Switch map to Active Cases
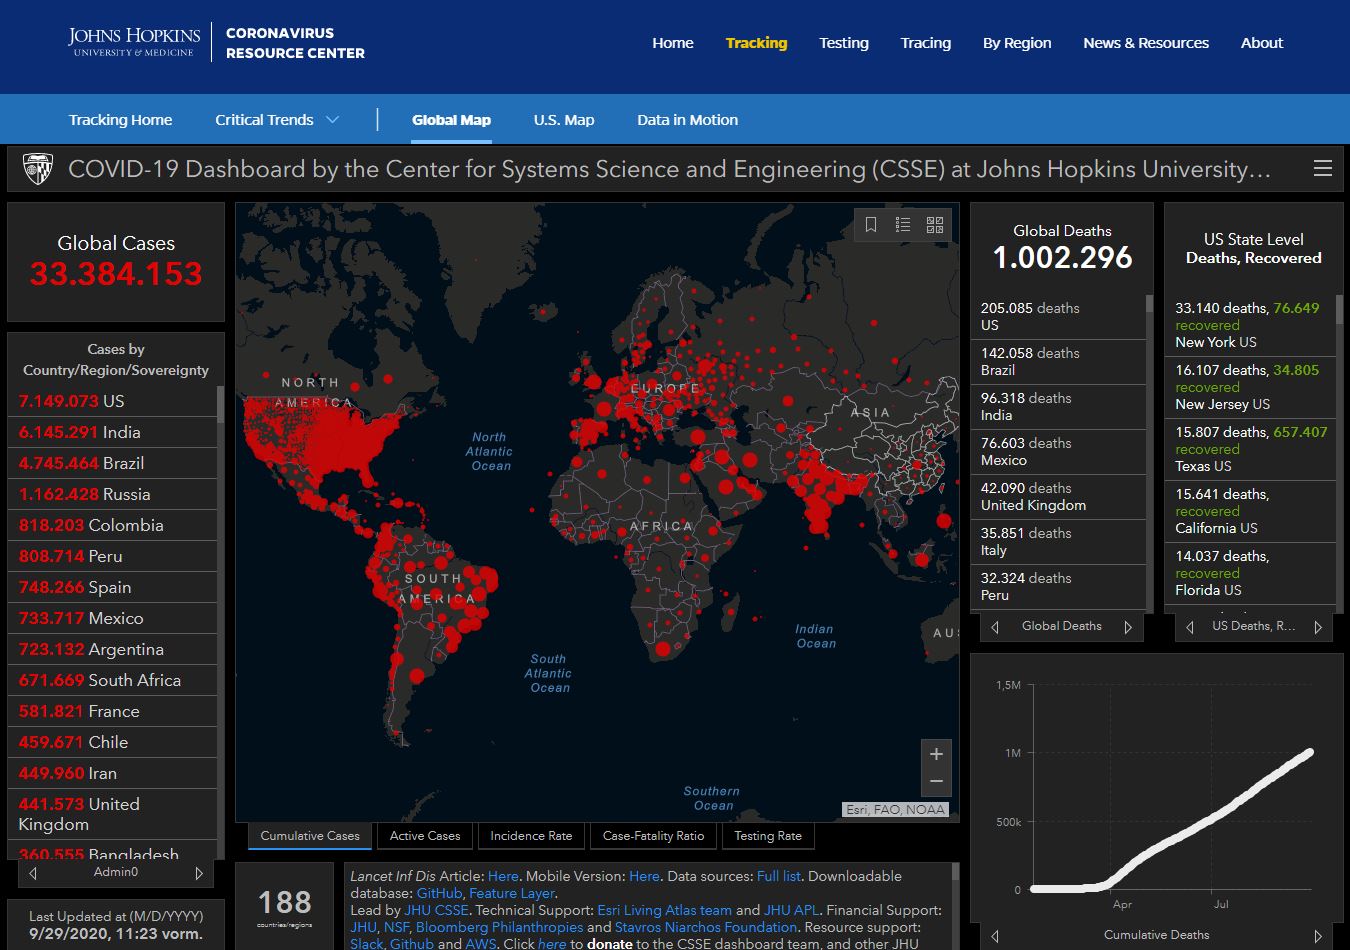Image resolution: width=1350 pixels, height=950 pixels. tap(425, 836)
